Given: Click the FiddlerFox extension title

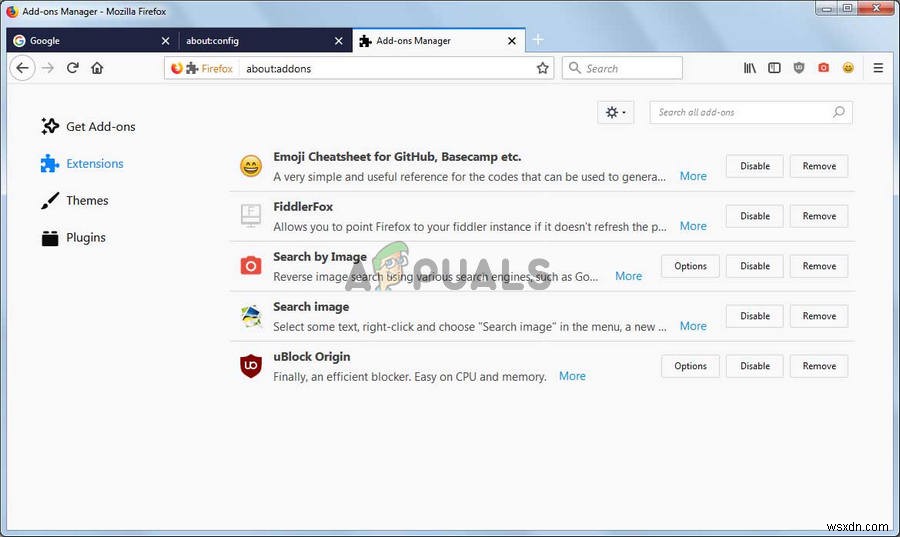Looking at the screenshot, I should (303, 207).
